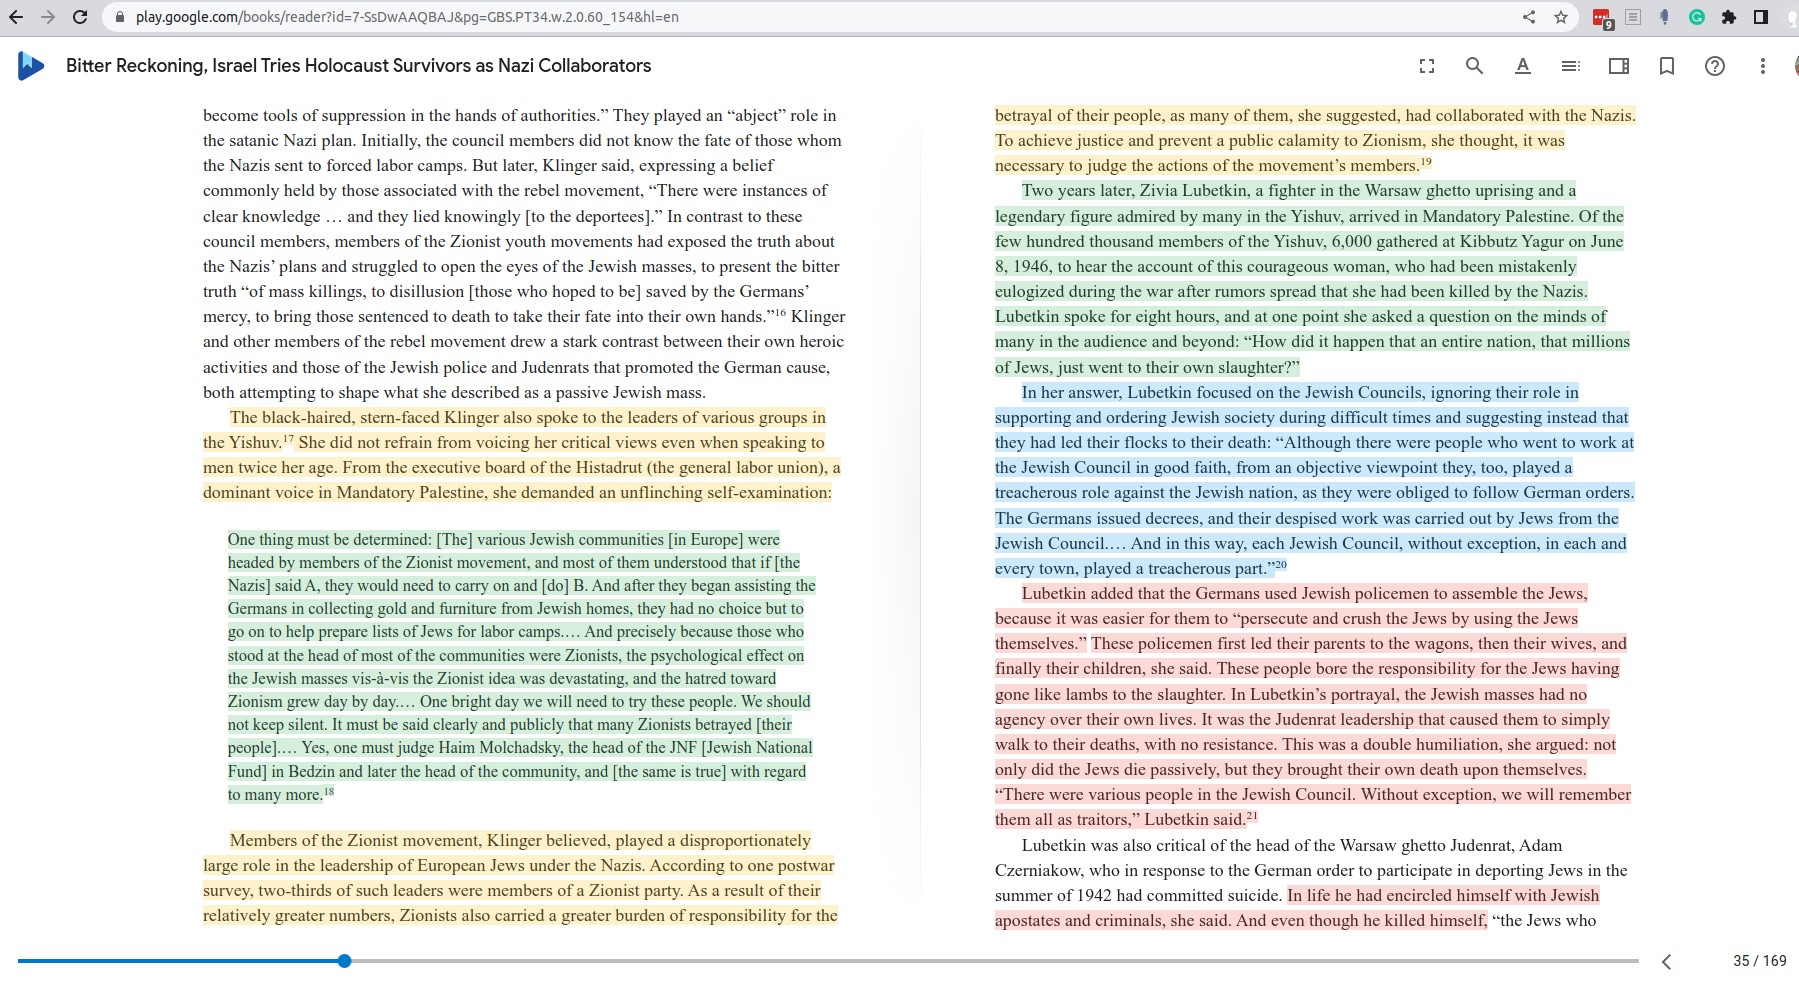Viewport: 1799px width, 988px height.
Task: Toggle the browser side panel
Action: point(1761,17)
